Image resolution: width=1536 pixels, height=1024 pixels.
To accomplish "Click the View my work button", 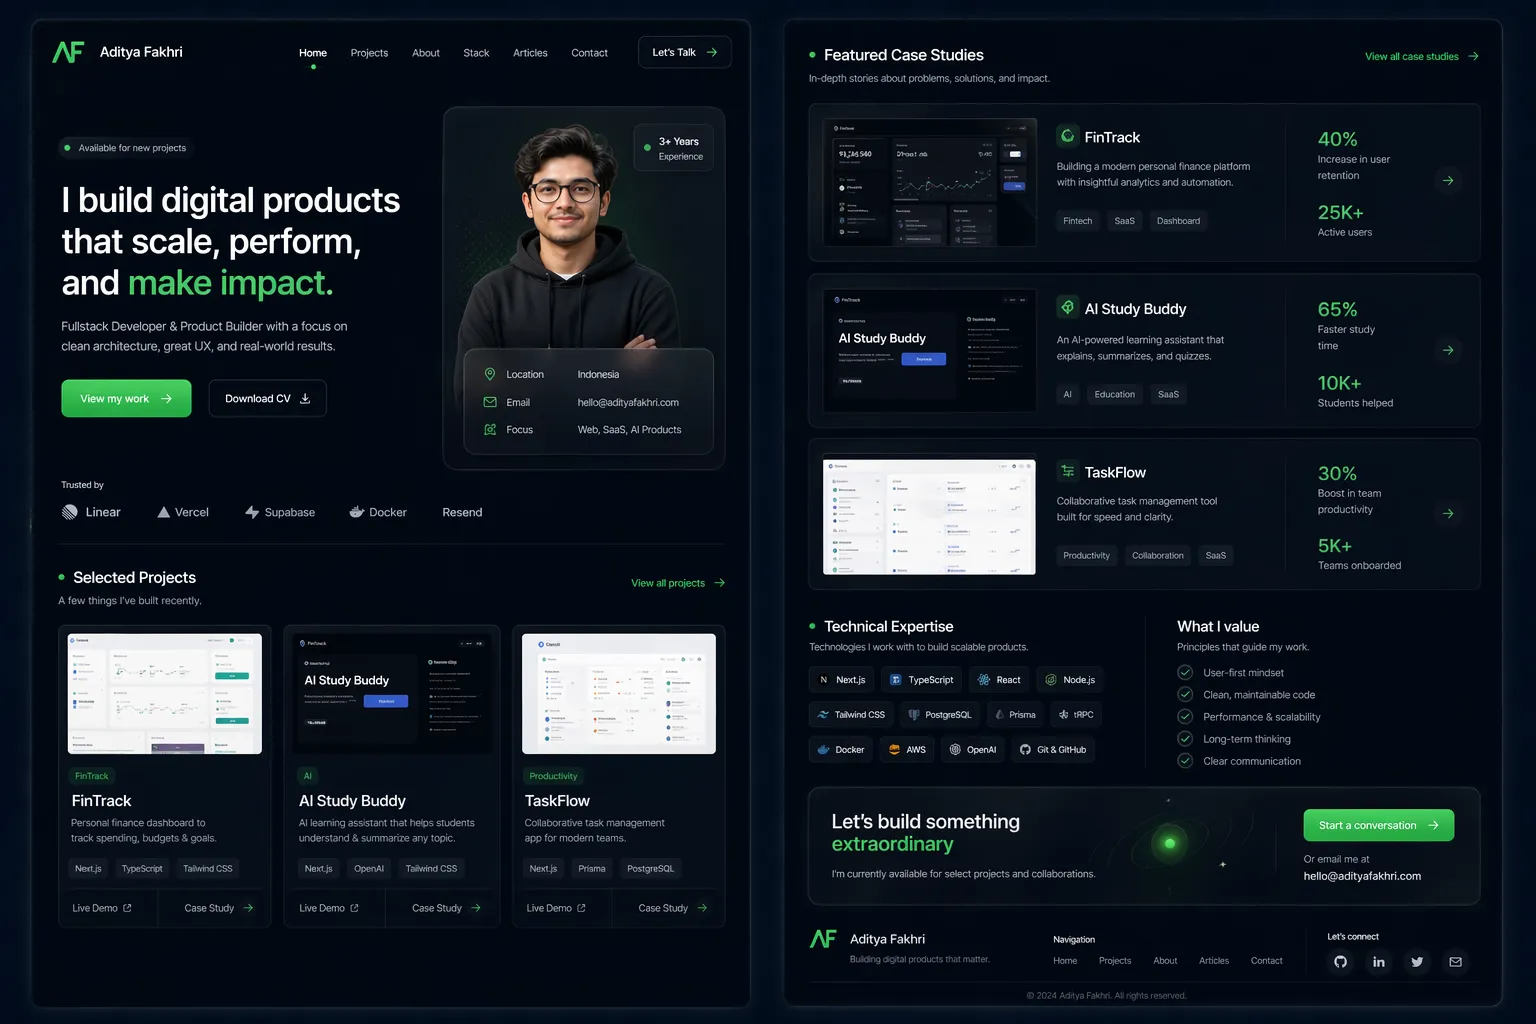I will point(126,398).
